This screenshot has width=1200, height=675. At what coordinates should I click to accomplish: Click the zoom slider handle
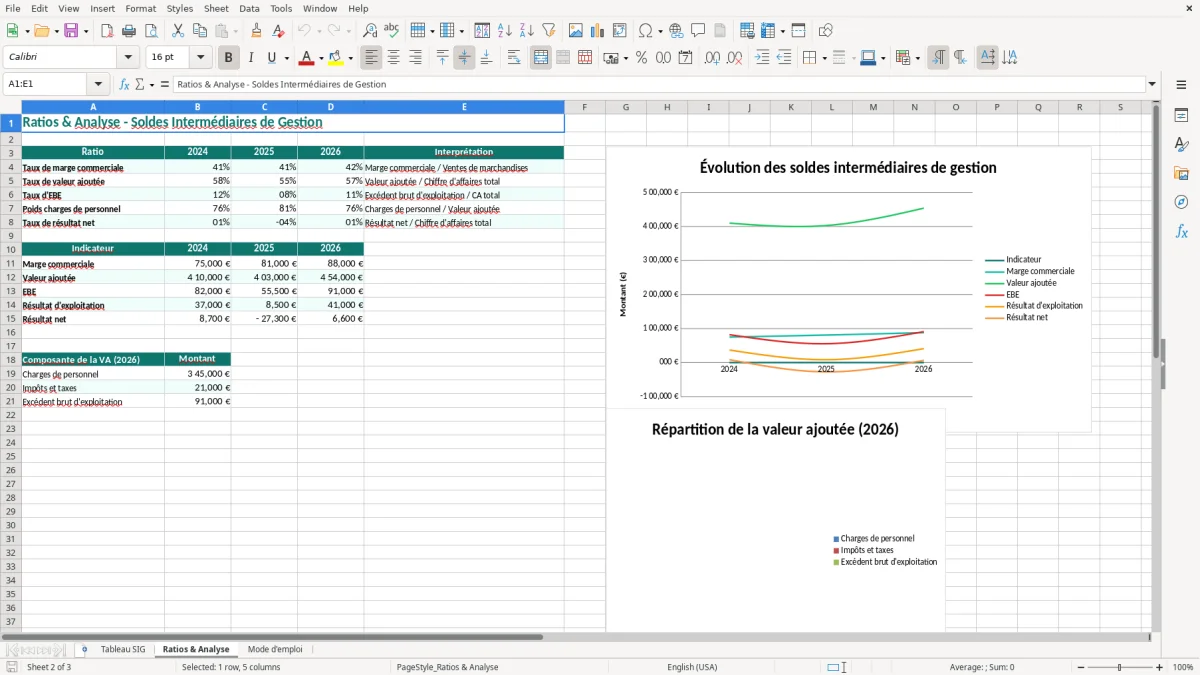click(1119, 667)
